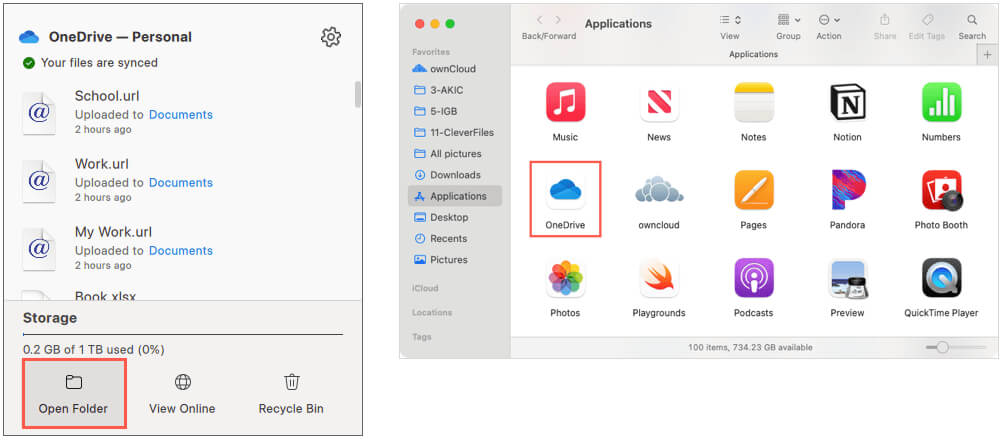Open the Notion app icon

tap(847, 102)
